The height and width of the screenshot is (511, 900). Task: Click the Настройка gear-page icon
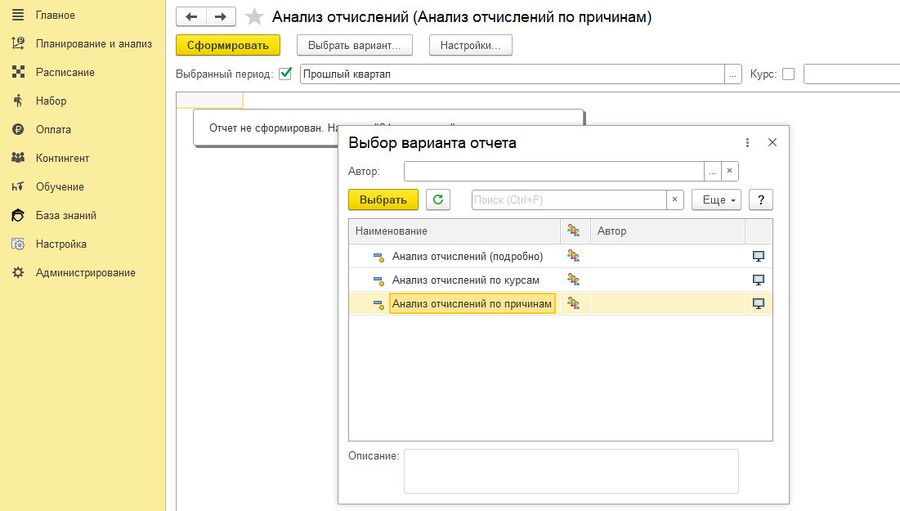click(18, 244)
